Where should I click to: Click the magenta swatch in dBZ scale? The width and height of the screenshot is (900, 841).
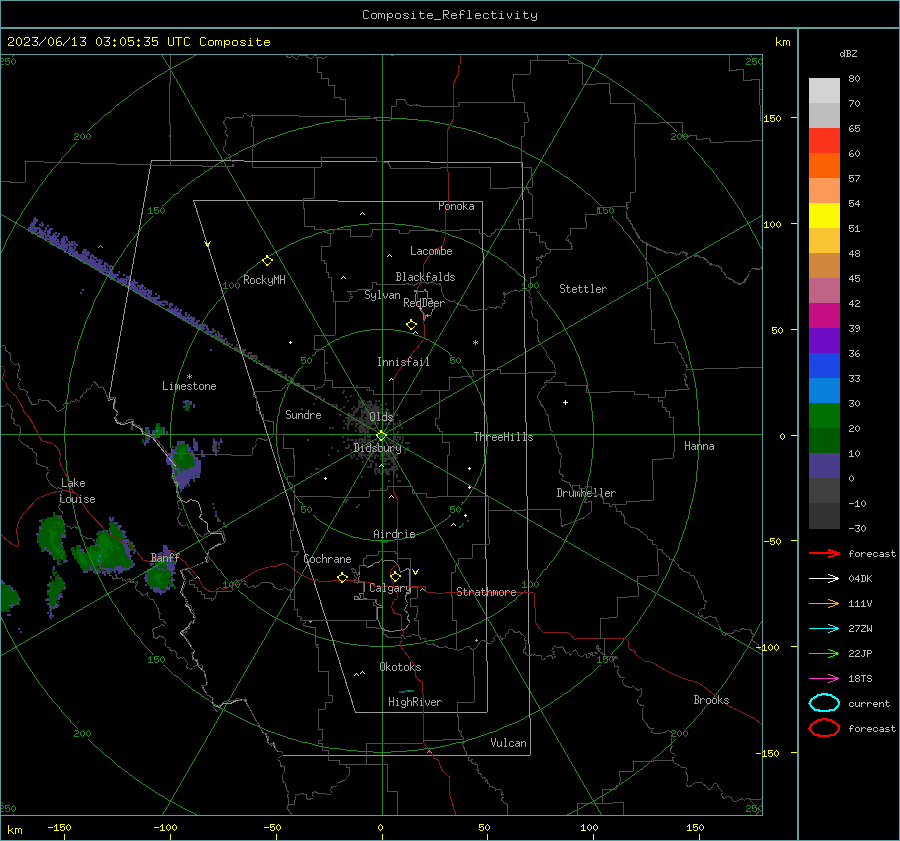pos(824,316)
